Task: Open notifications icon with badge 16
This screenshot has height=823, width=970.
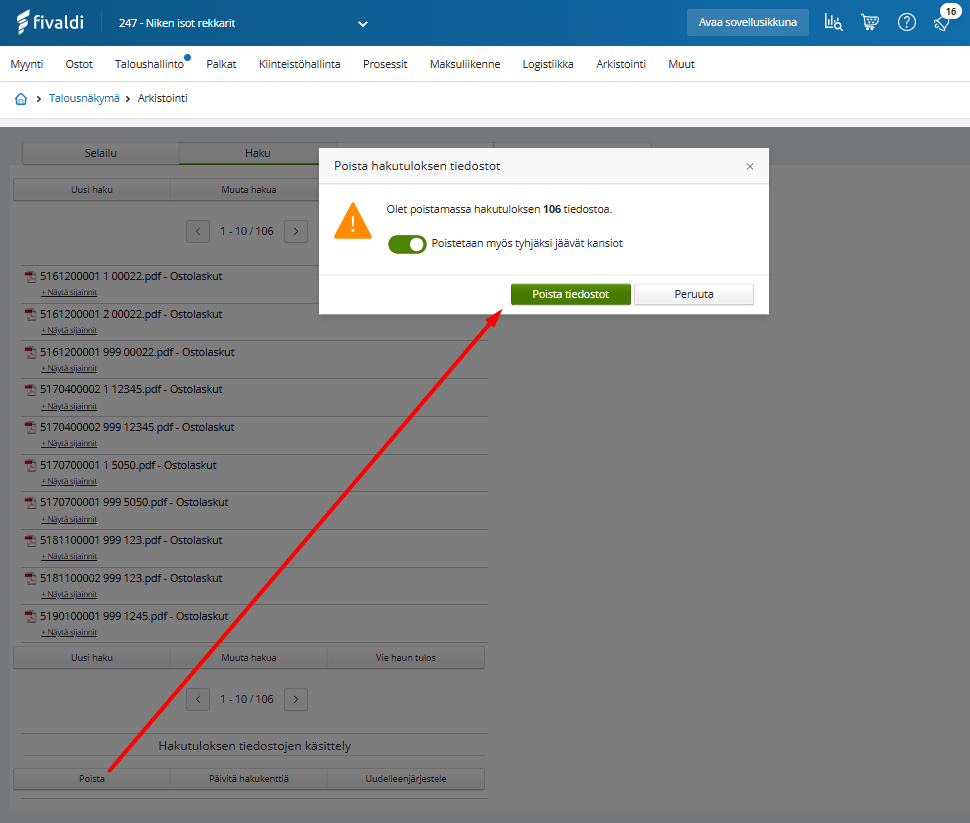Action: [943, 22]
